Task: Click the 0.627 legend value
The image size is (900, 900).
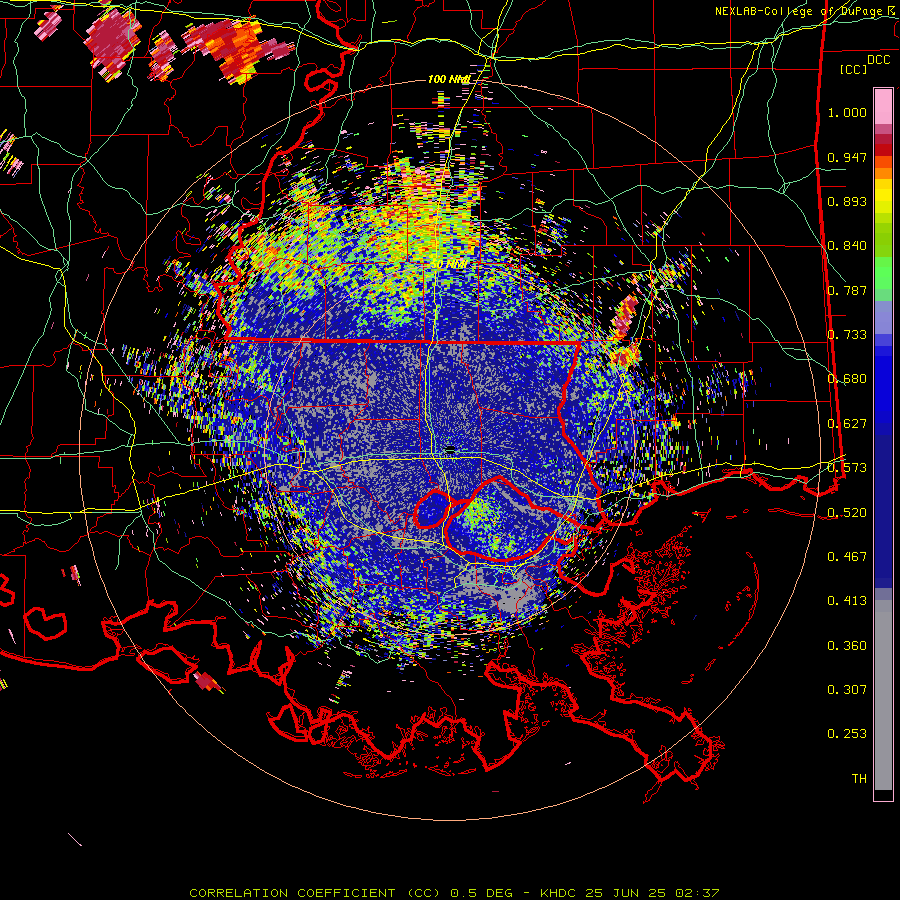Action: [x=847, y=424]
